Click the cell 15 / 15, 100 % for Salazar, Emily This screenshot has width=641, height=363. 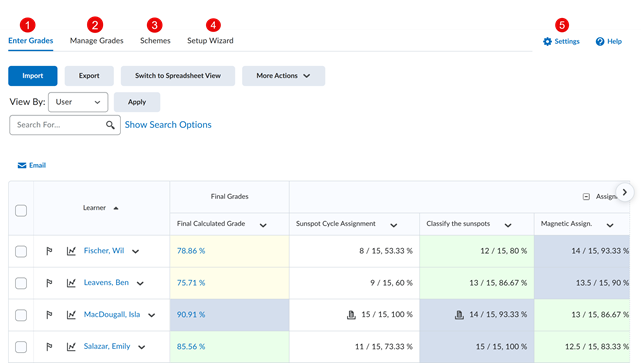tap(477, 347)
